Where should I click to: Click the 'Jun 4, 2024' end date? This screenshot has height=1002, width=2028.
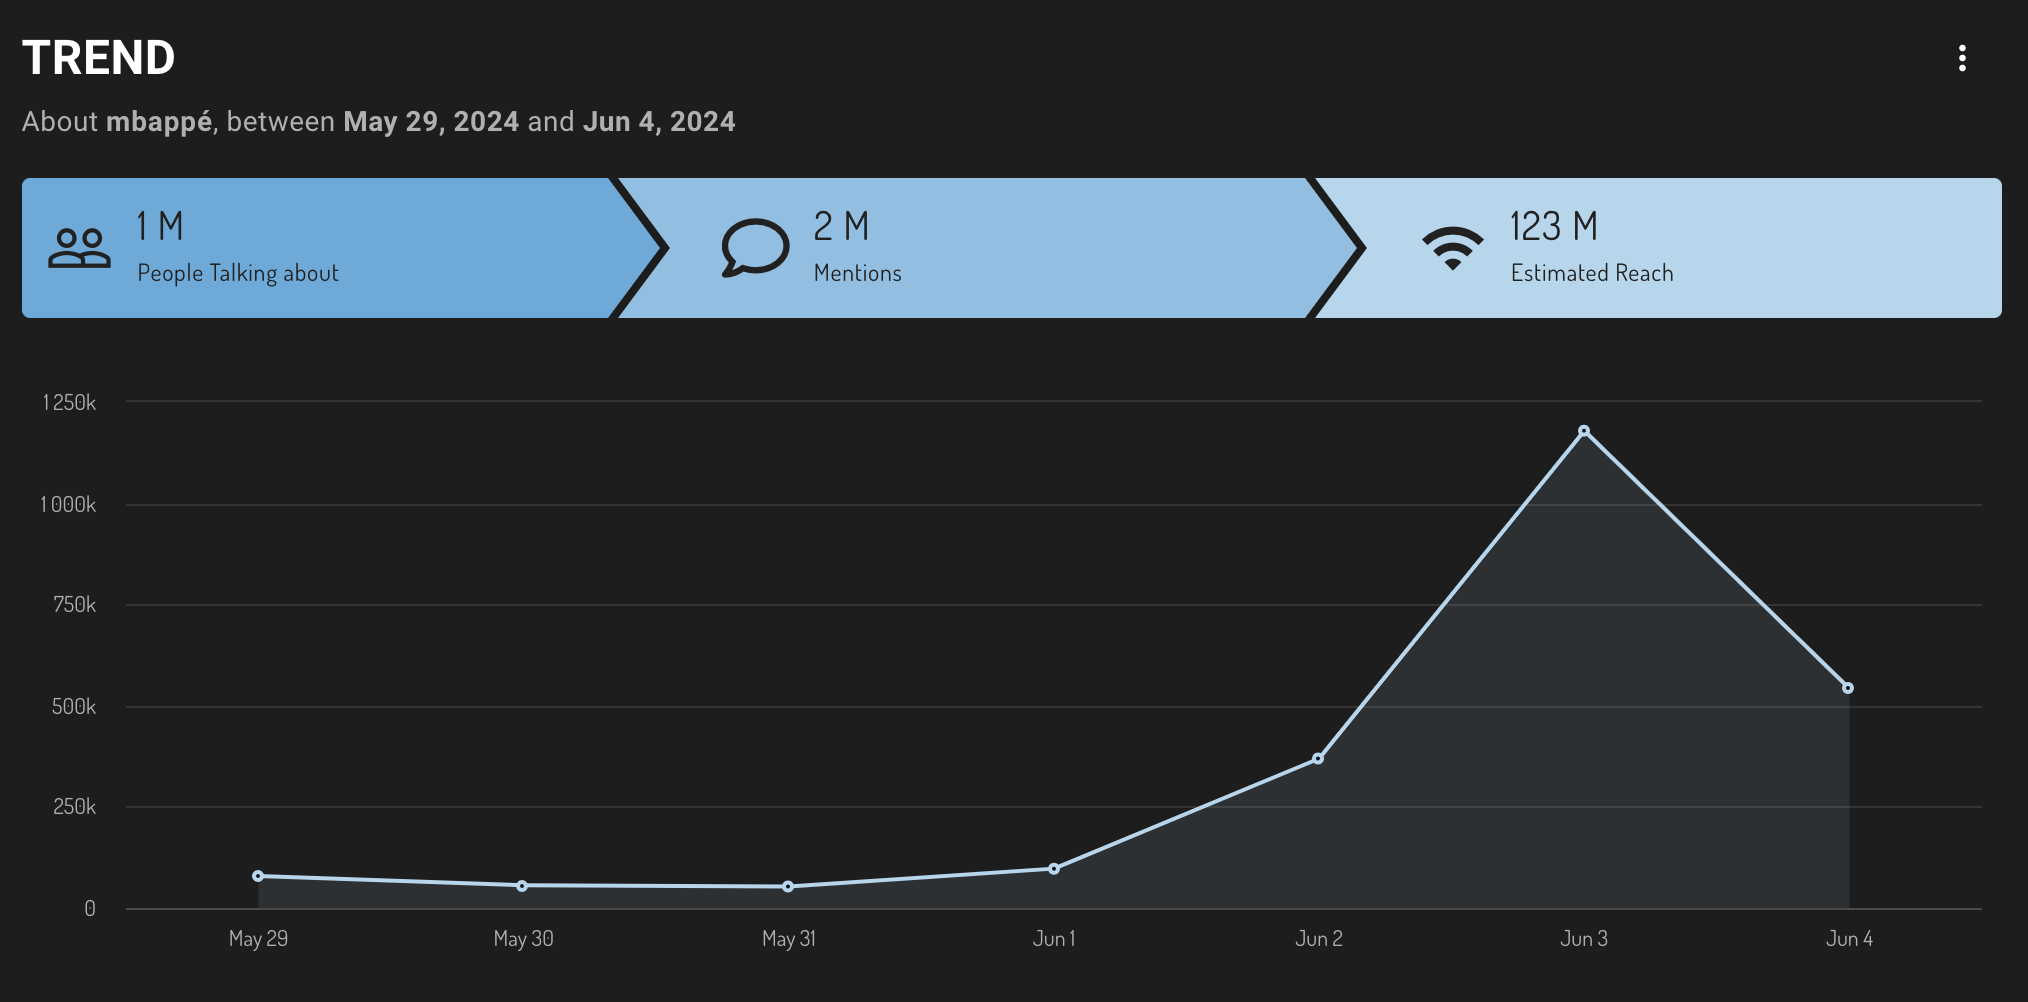(659, 122)
